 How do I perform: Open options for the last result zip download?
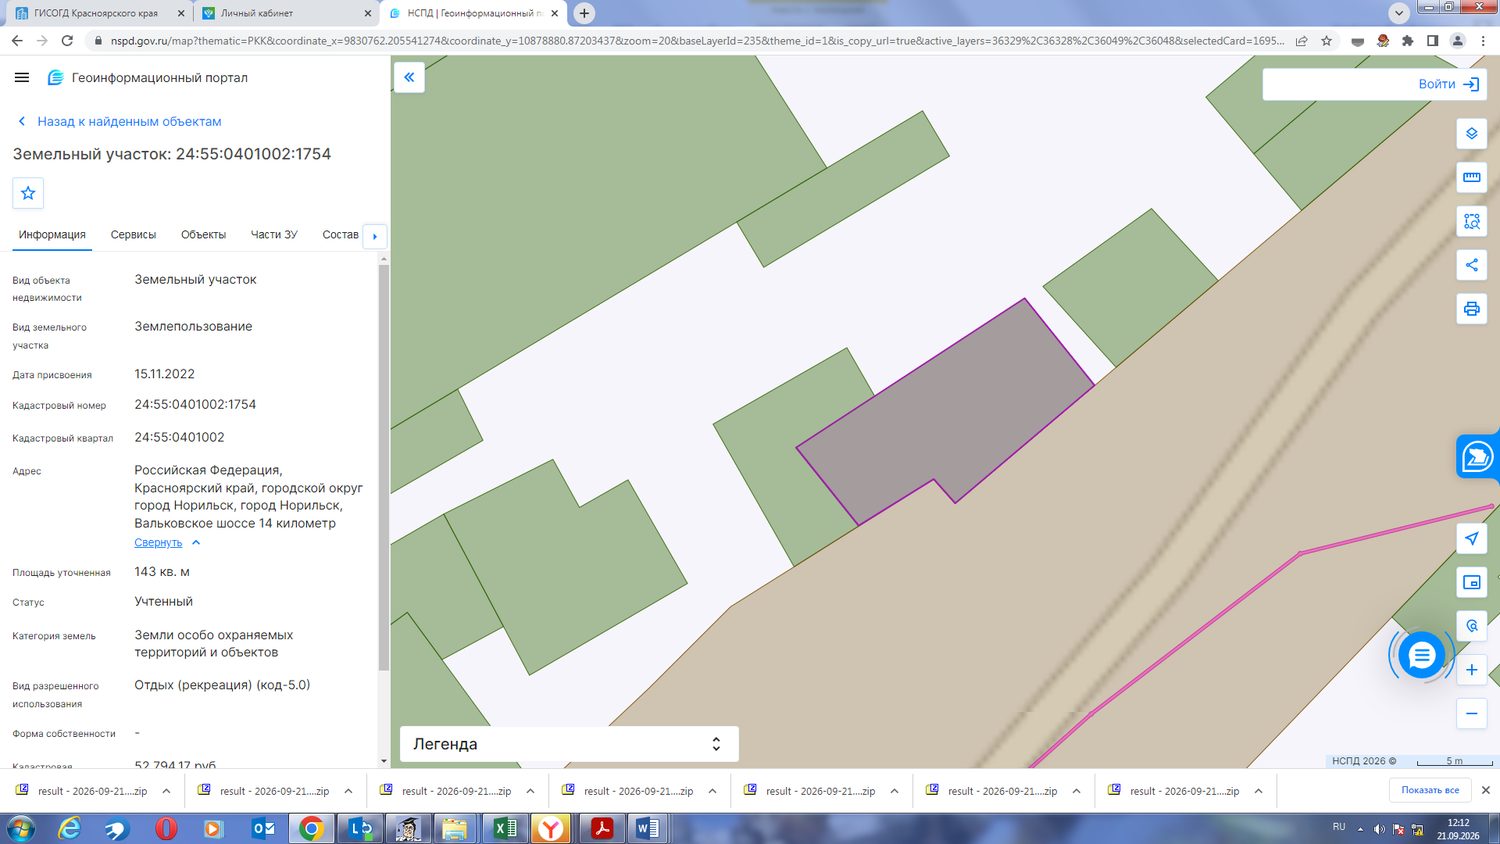click(x=1258, y=791)
